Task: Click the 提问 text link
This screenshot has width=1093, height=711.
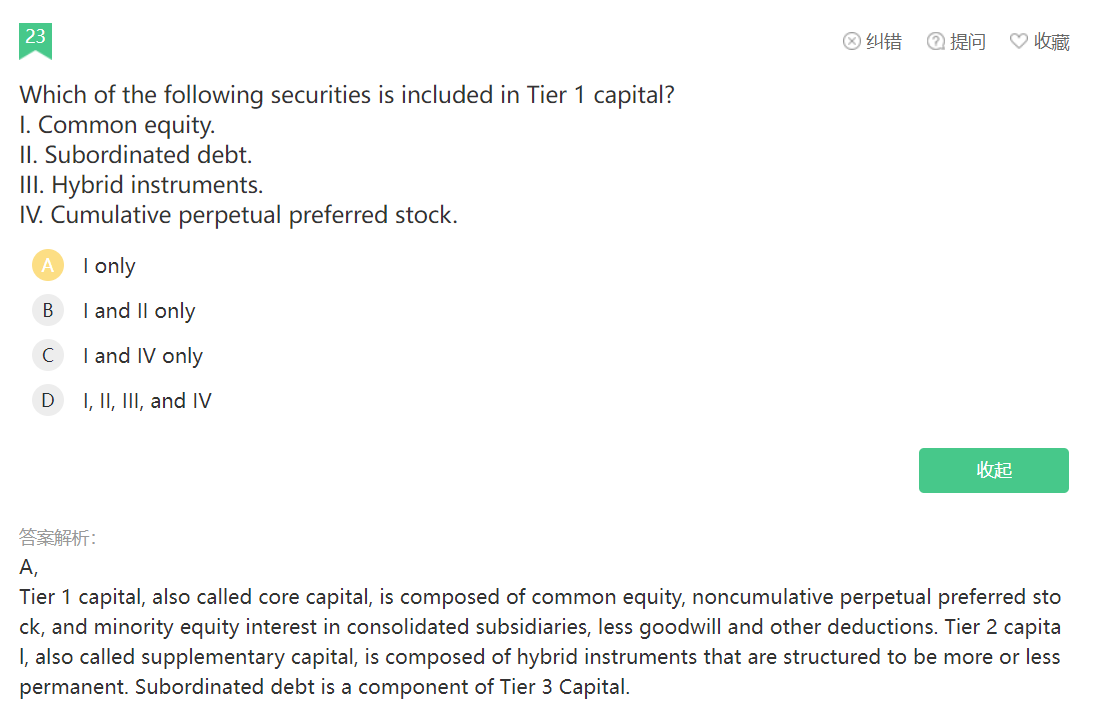Action: click(x=968, y=41)
